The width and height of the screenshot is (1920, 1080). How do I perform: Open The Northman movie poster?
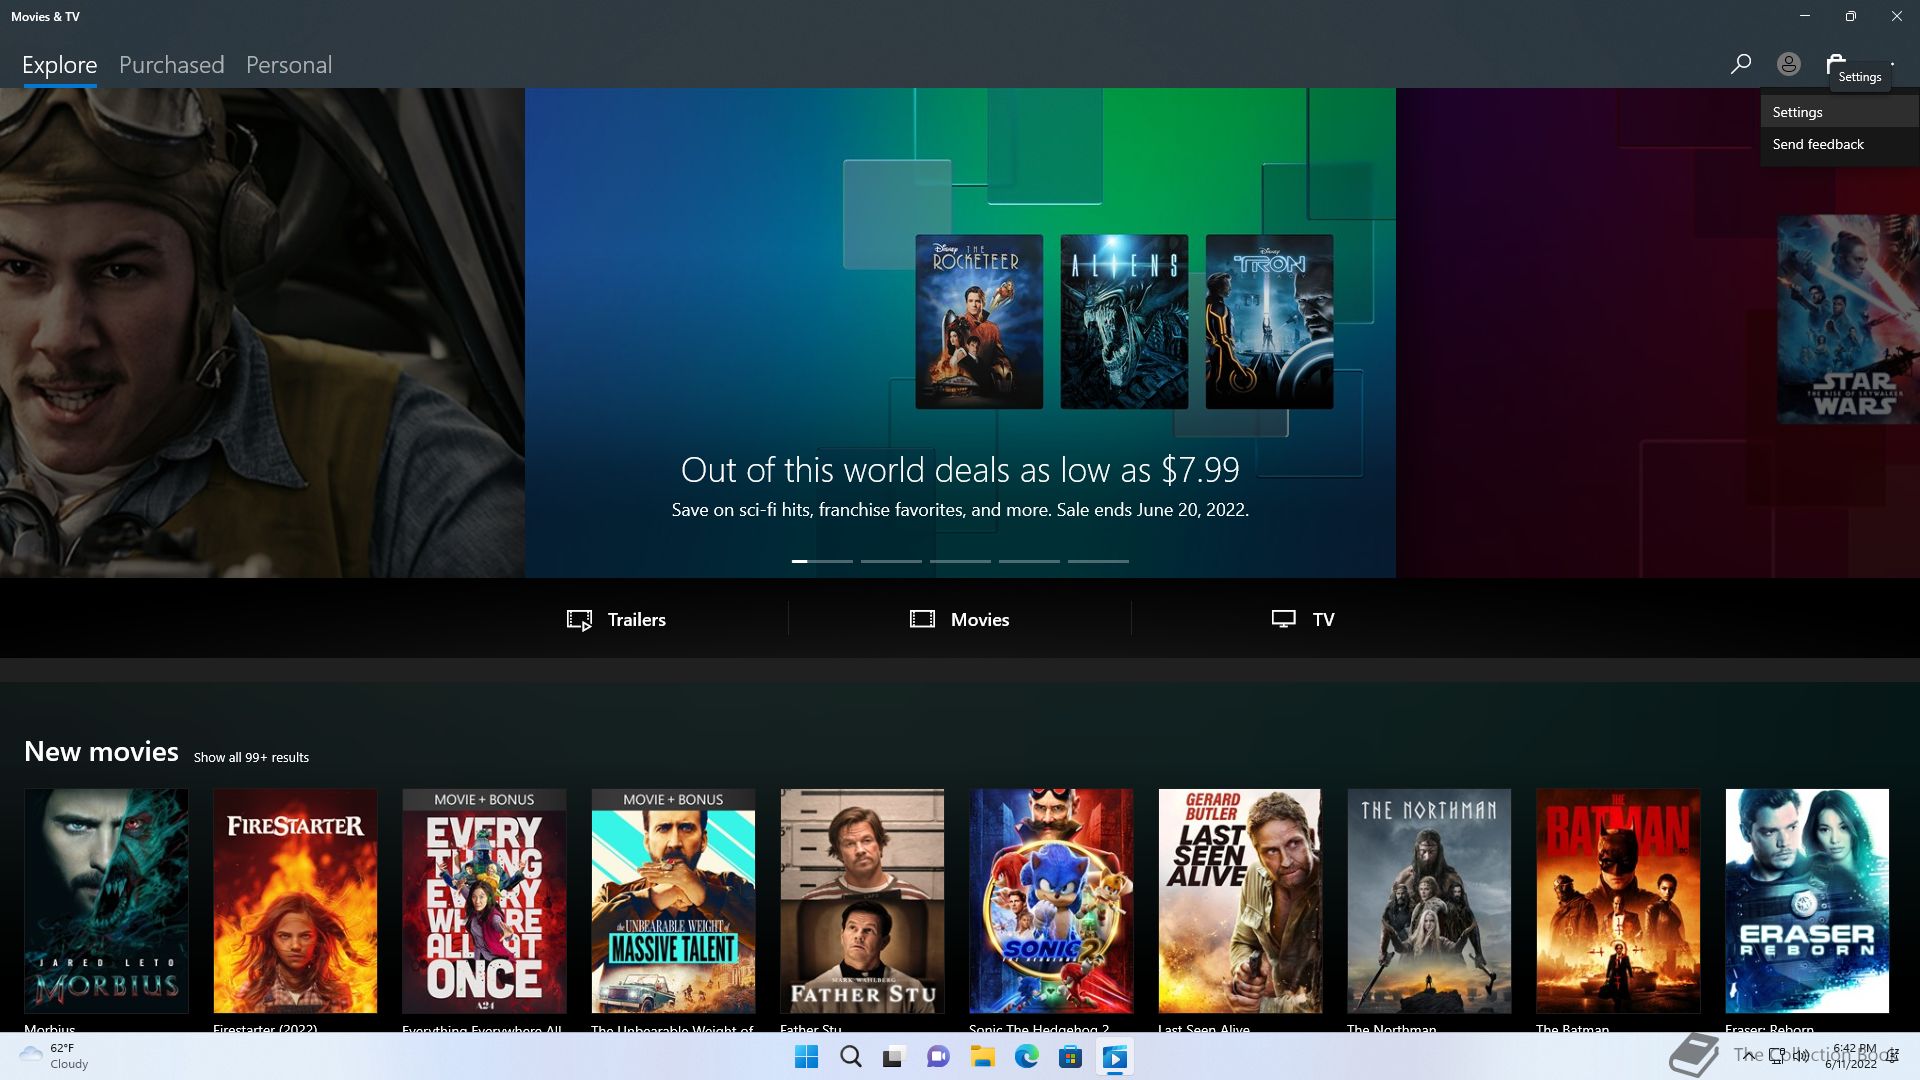(x=1429, y=901)
